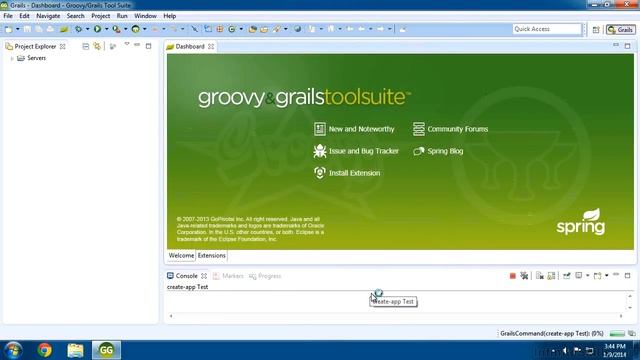Click the Open Console icon
Screen dimensions: 640x360
[598, 276]
